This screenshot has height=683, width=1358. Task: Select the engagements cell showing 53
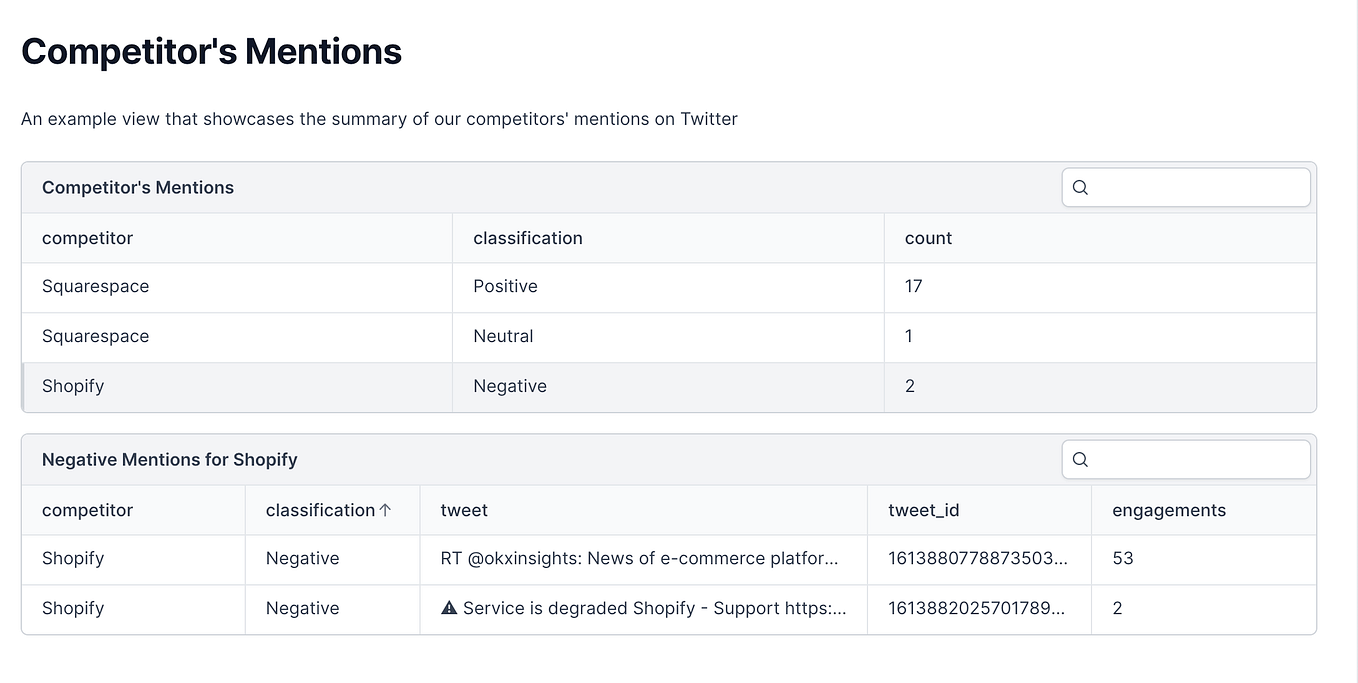(1204, 559)
